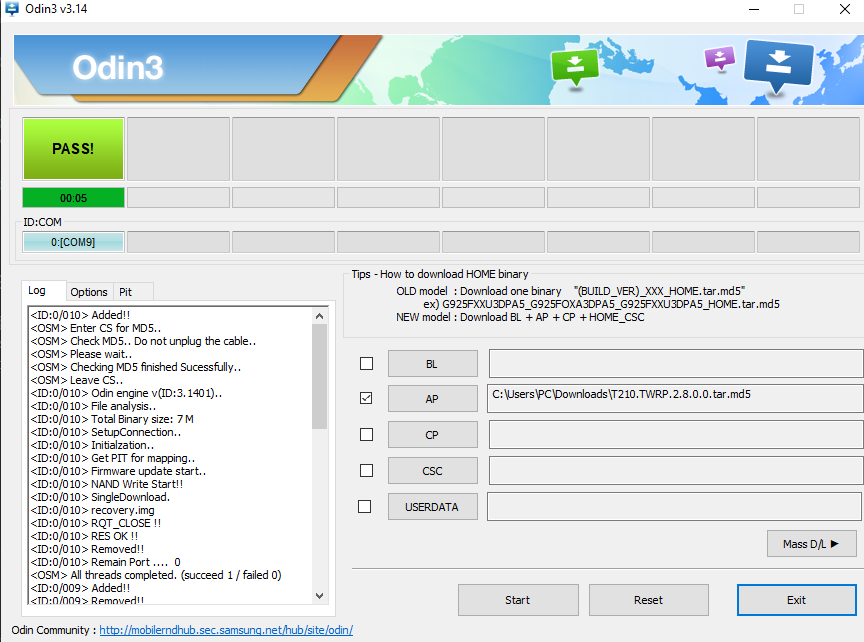Click log line 'Odin engine v(ID:3.1401)..'
The image size is (864, 642).
pos(126,393)
